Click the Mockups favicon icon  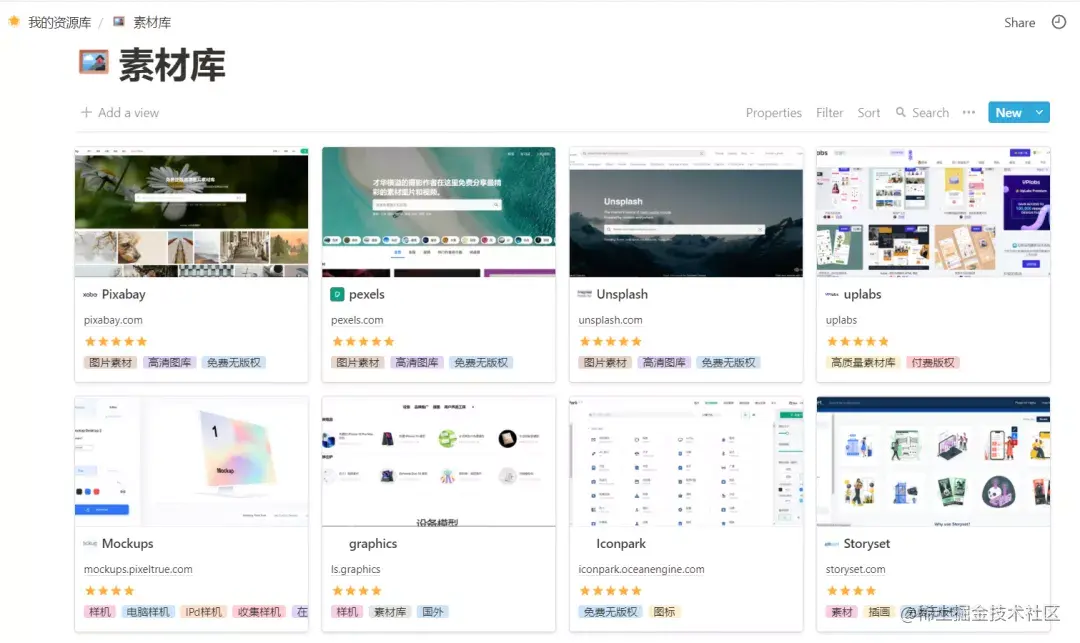pos(90,544)
